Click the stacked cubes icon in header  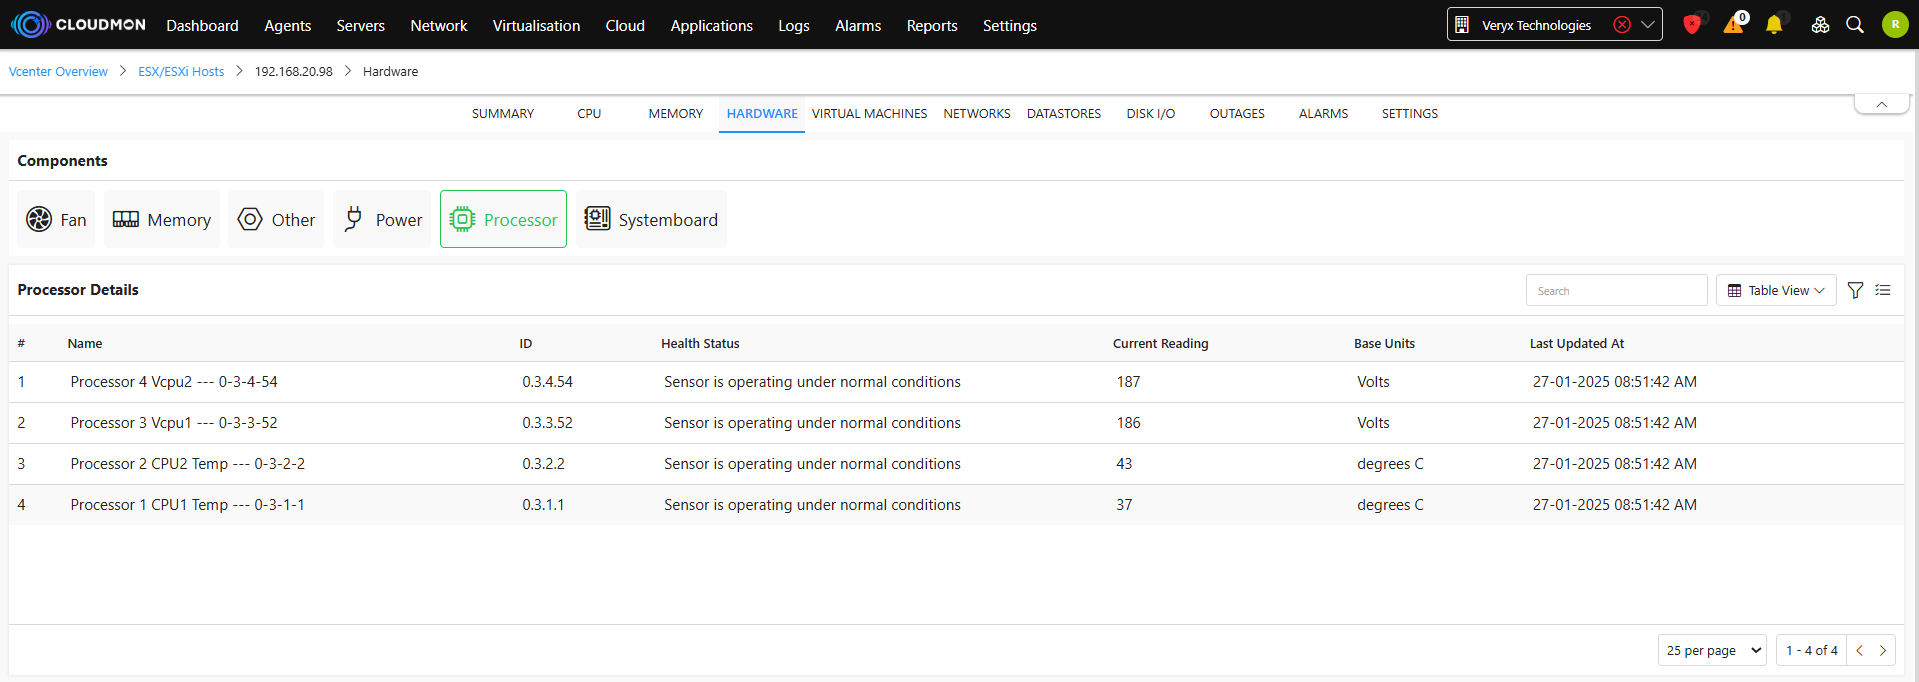[x=1820, y=25]
